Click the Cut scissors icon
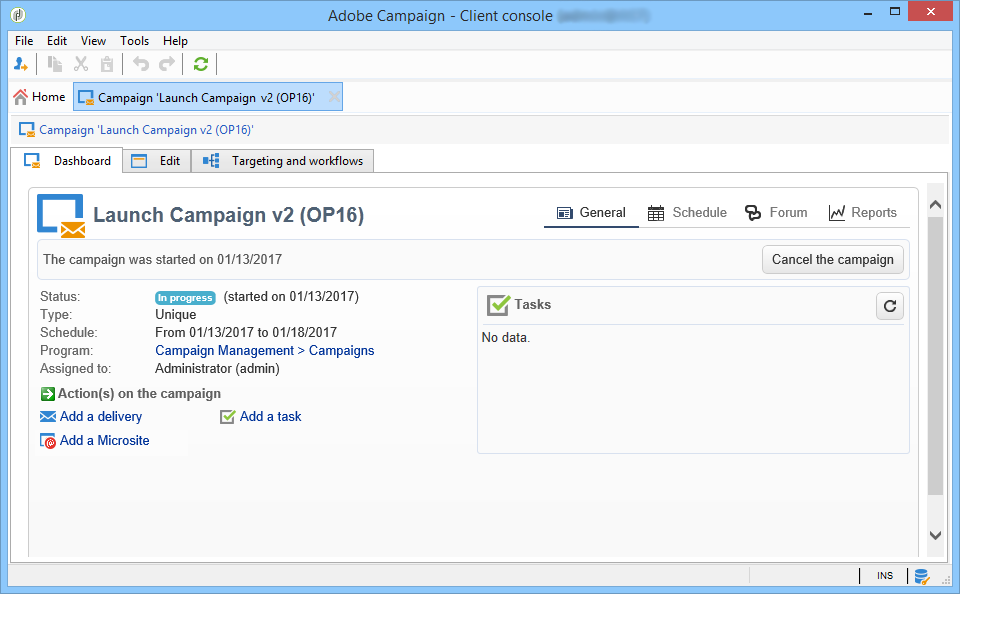The image size is (989, 622). [x=81, y=64]
